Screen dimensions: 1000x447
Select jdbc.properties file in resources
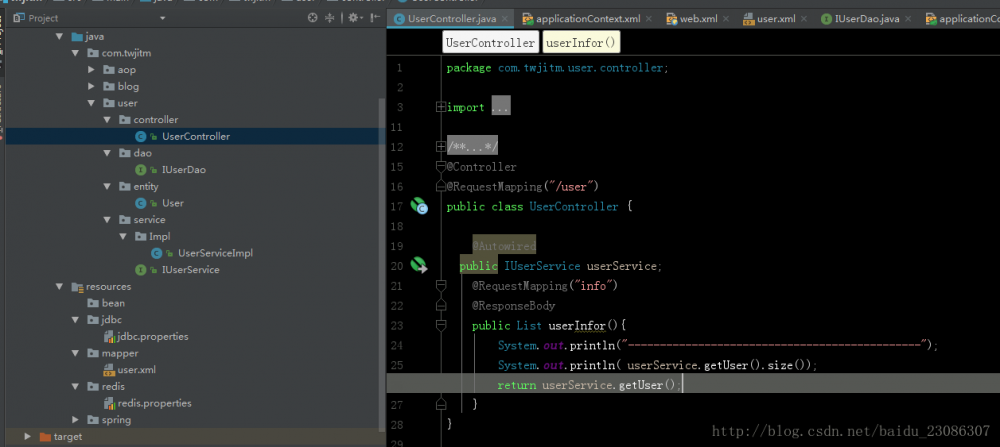[152, 337]
